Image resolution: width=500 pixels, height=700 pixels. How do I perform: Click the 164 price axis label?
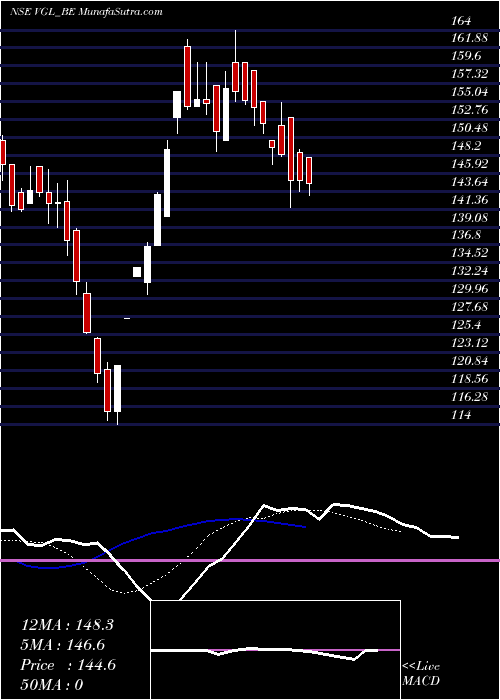462,21
